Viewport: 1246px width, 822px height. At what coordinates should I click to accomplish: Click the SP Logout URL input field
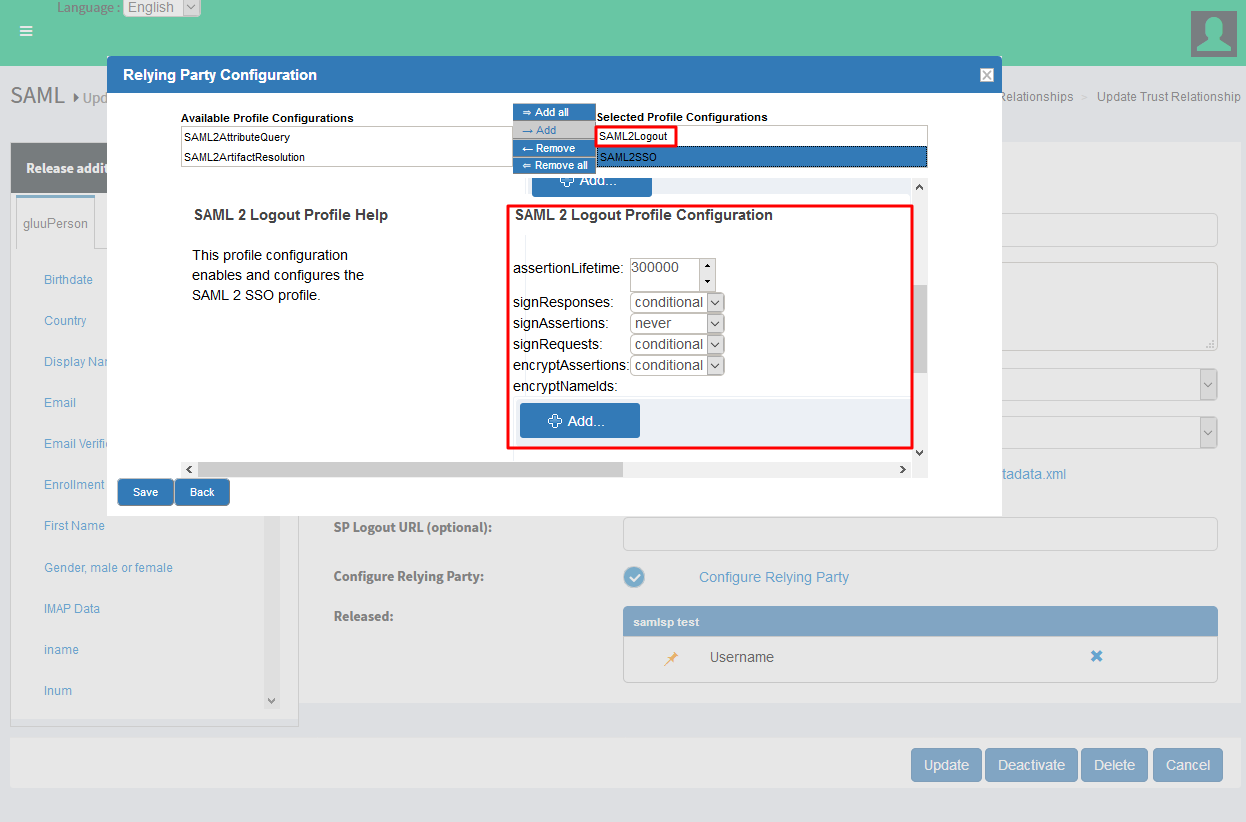pos(920,534)
